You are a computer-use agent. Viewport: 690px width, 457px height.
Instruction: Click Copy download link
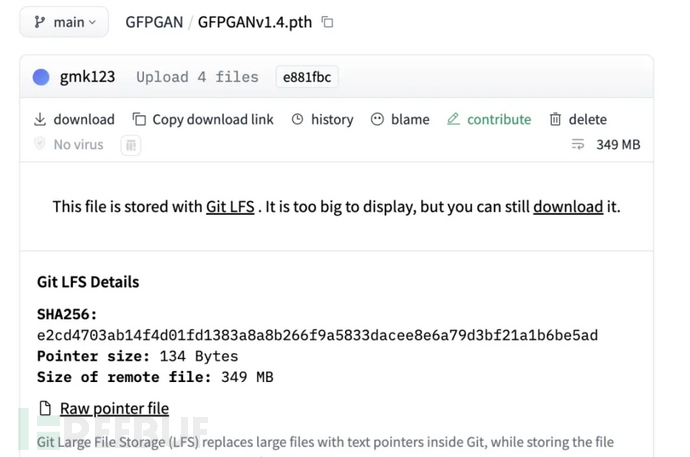[203, 119]
